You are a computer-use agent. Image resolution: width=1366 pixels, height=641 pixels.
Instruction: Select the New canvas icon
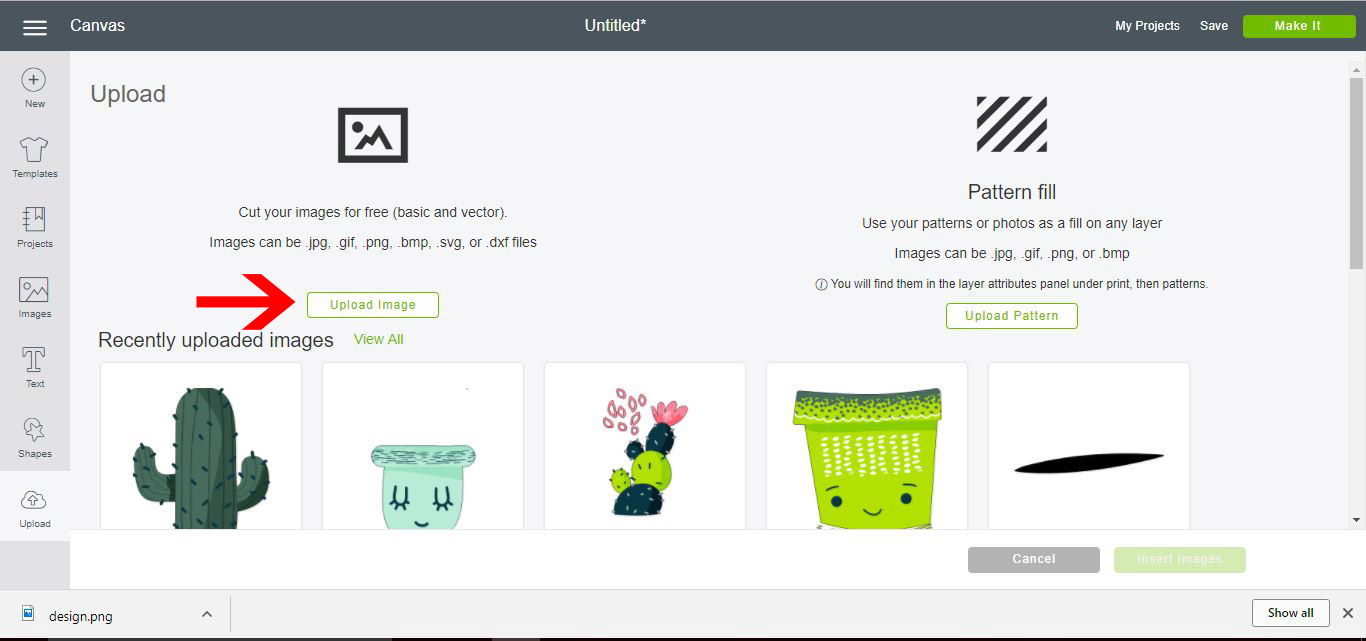34,88
